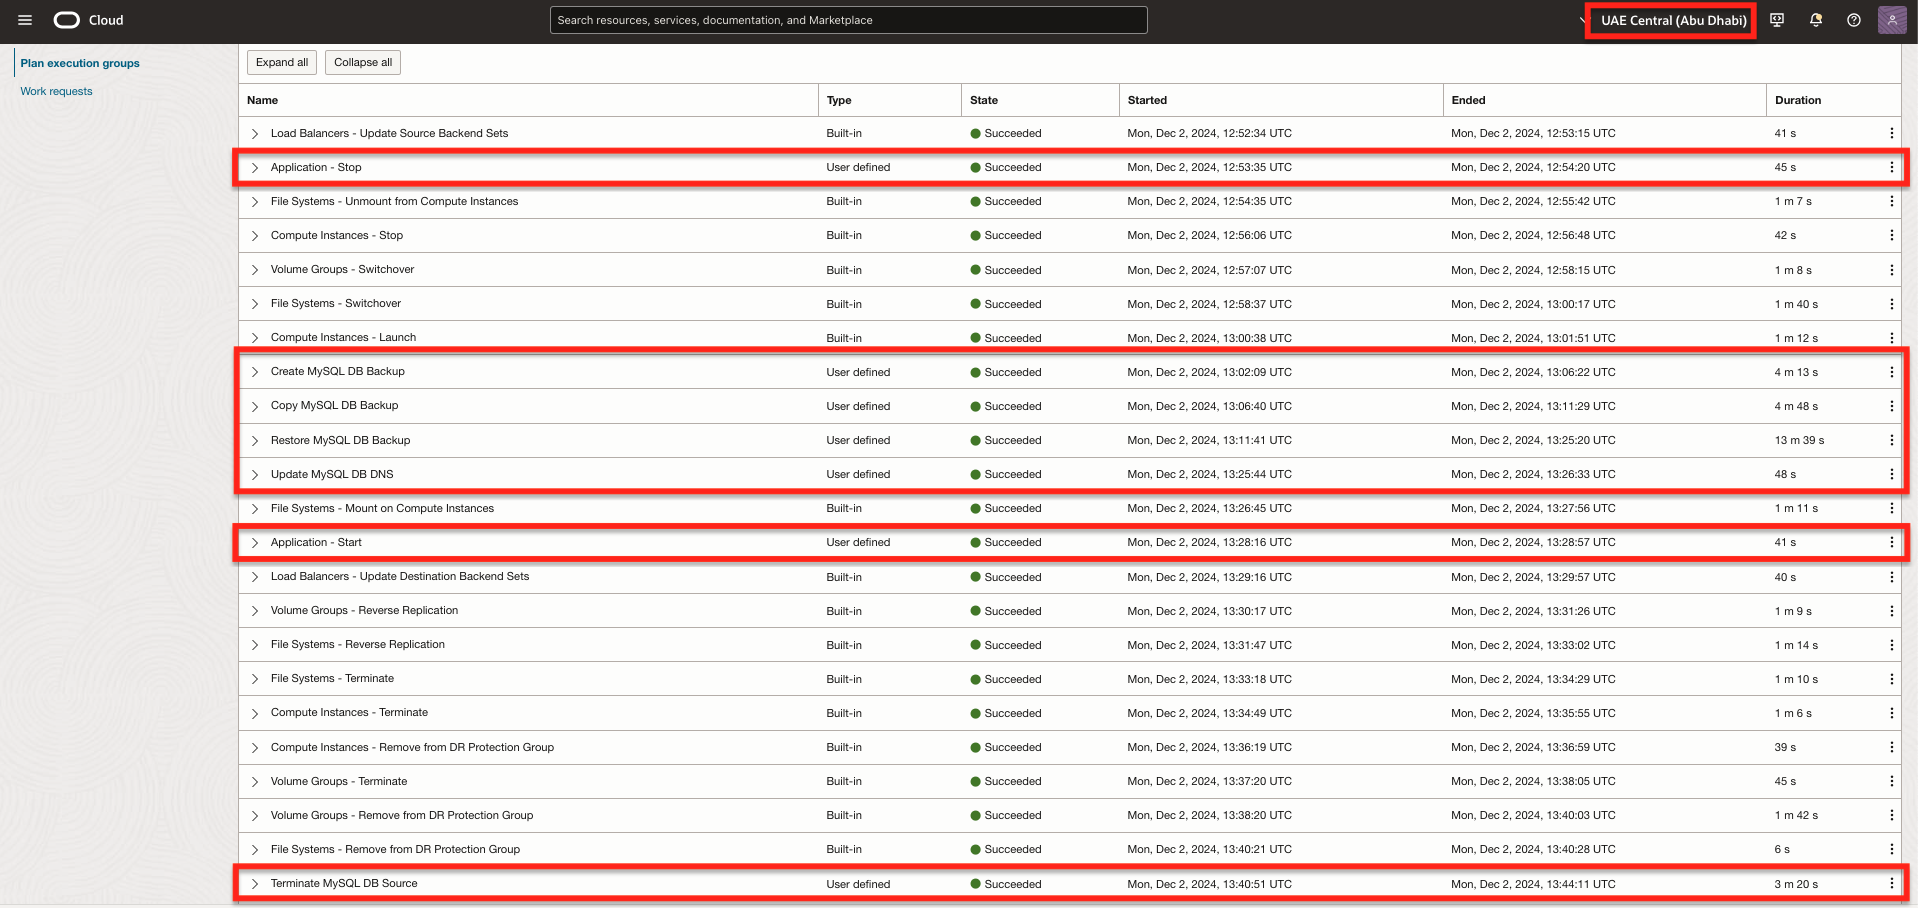Open actions menu for Compute Instances - Stop
1918x908 pixels.
1891,235
